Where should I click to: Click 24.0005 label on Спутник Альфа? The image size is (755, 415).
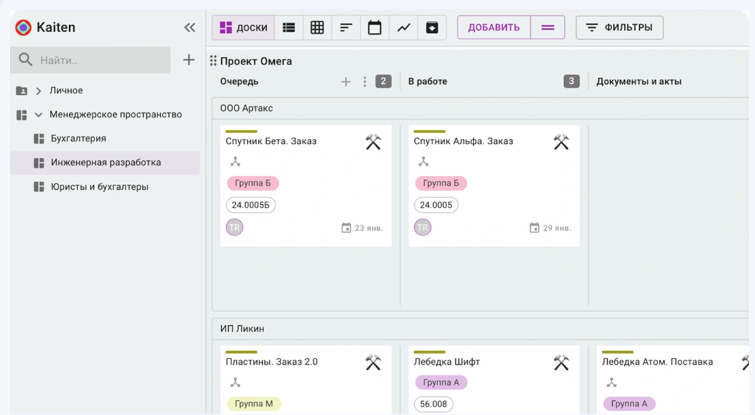coord(436,205)
